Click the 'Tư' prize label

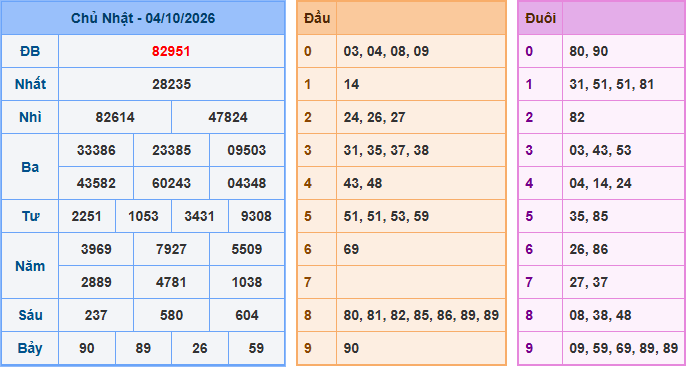point(30,216)
